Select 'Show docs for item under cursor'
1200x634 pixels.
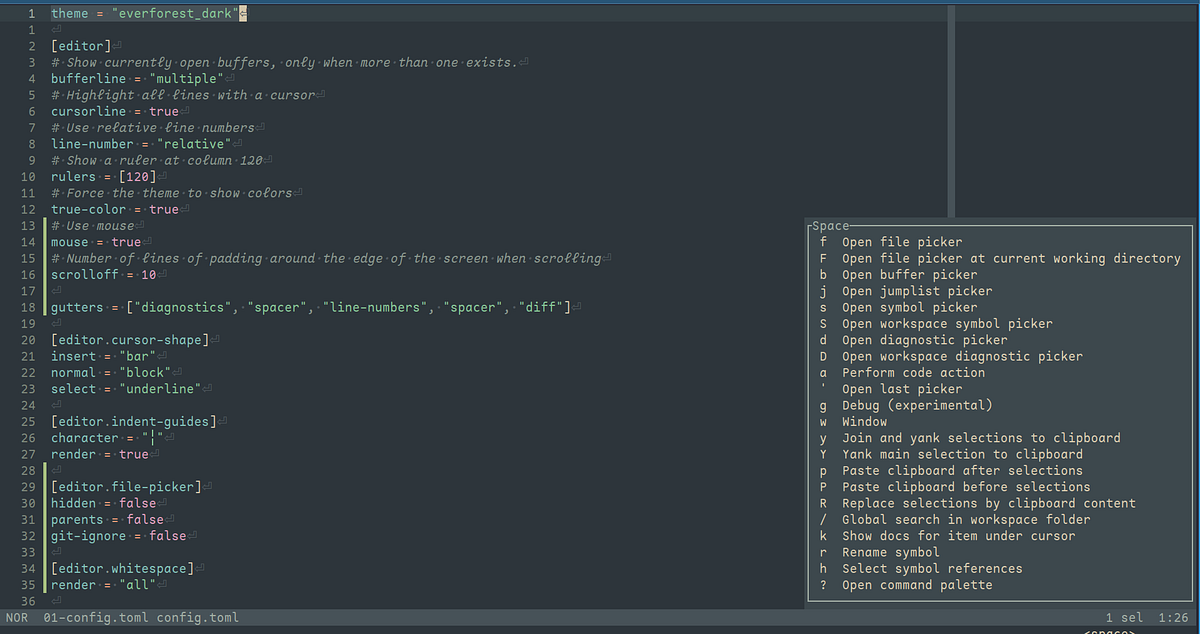pyautogui.click(x=959, y=536)
